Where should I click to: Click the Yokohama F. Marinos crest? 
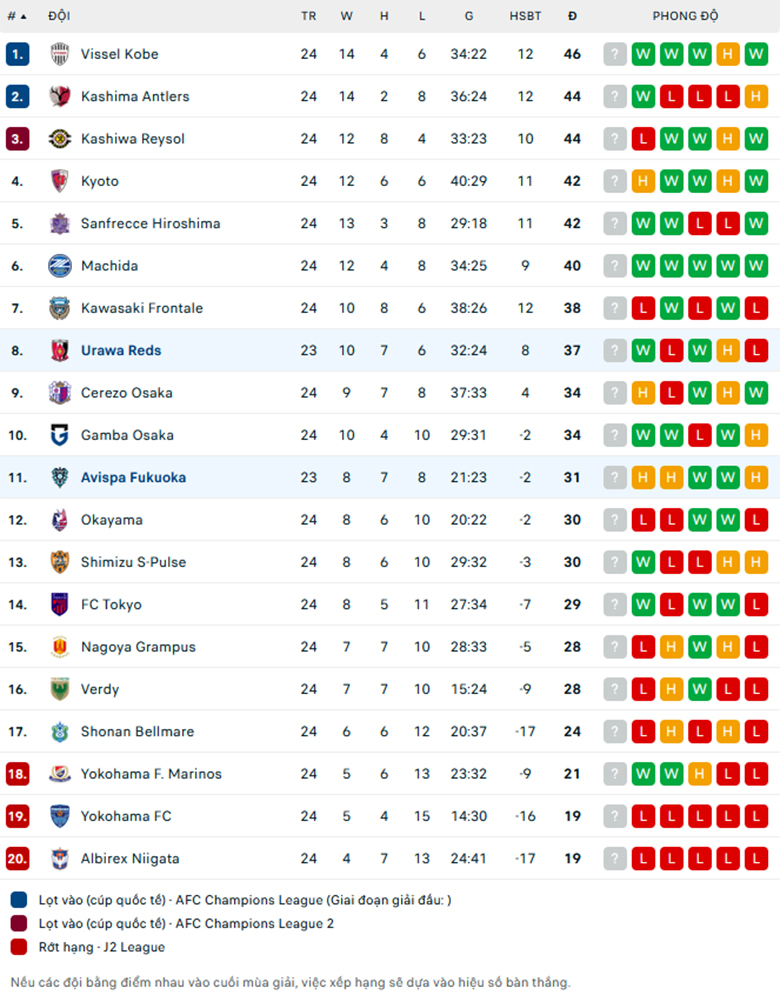click(x=60, y=774)
